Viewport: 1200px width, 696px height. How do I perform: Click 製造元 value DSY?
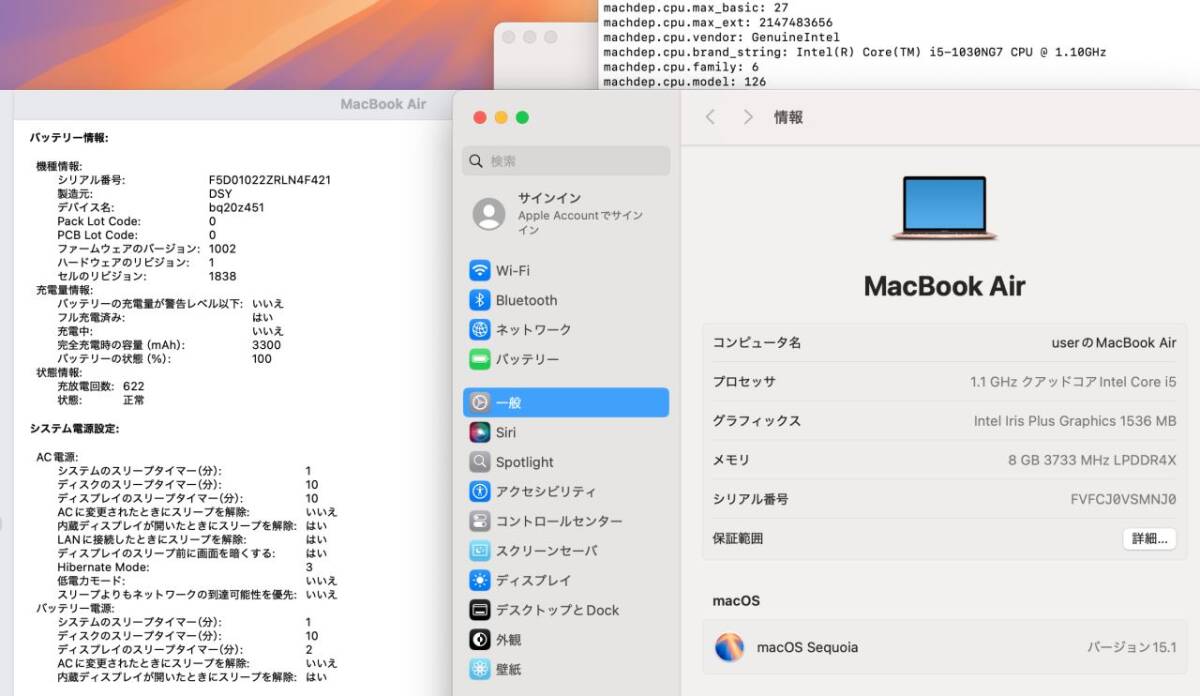pyautogui.click(x=220, y=194)
